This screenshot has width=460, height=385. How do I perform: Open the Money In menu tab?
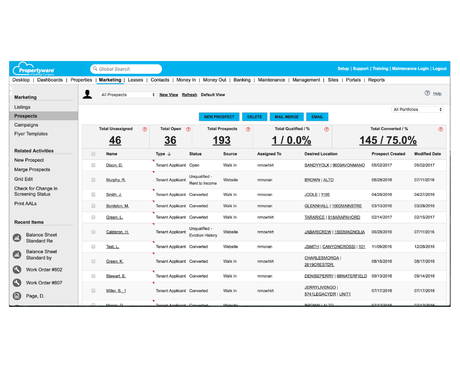pyautogui.click(x=186, y=80)
